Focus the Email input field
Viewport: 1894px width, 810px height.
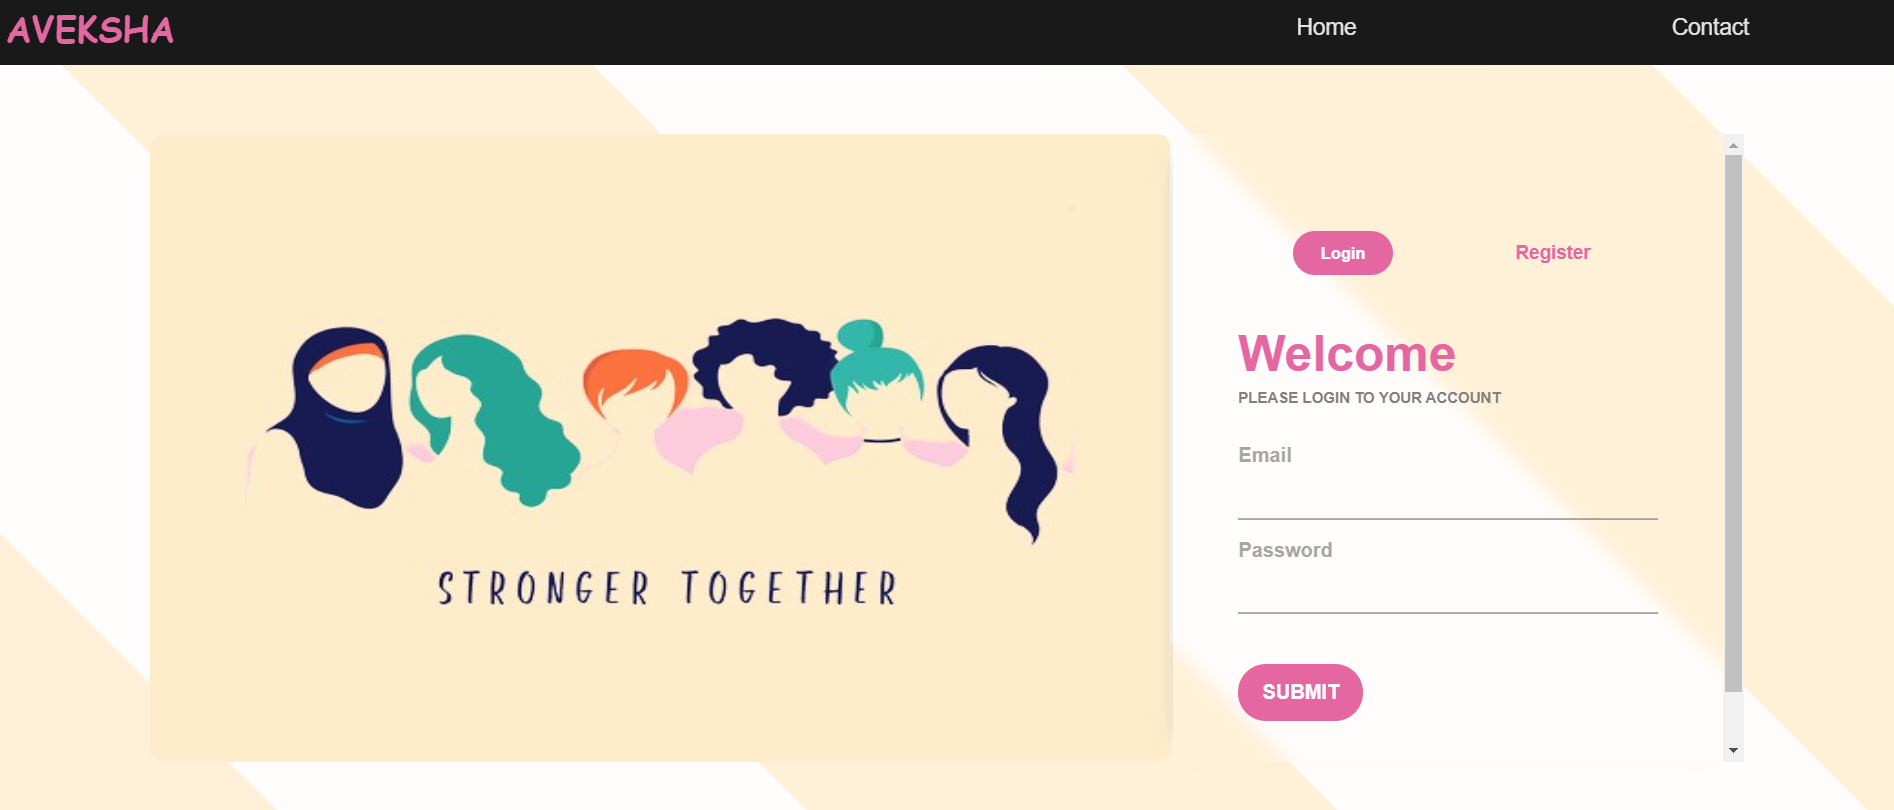click(1447, 497)
